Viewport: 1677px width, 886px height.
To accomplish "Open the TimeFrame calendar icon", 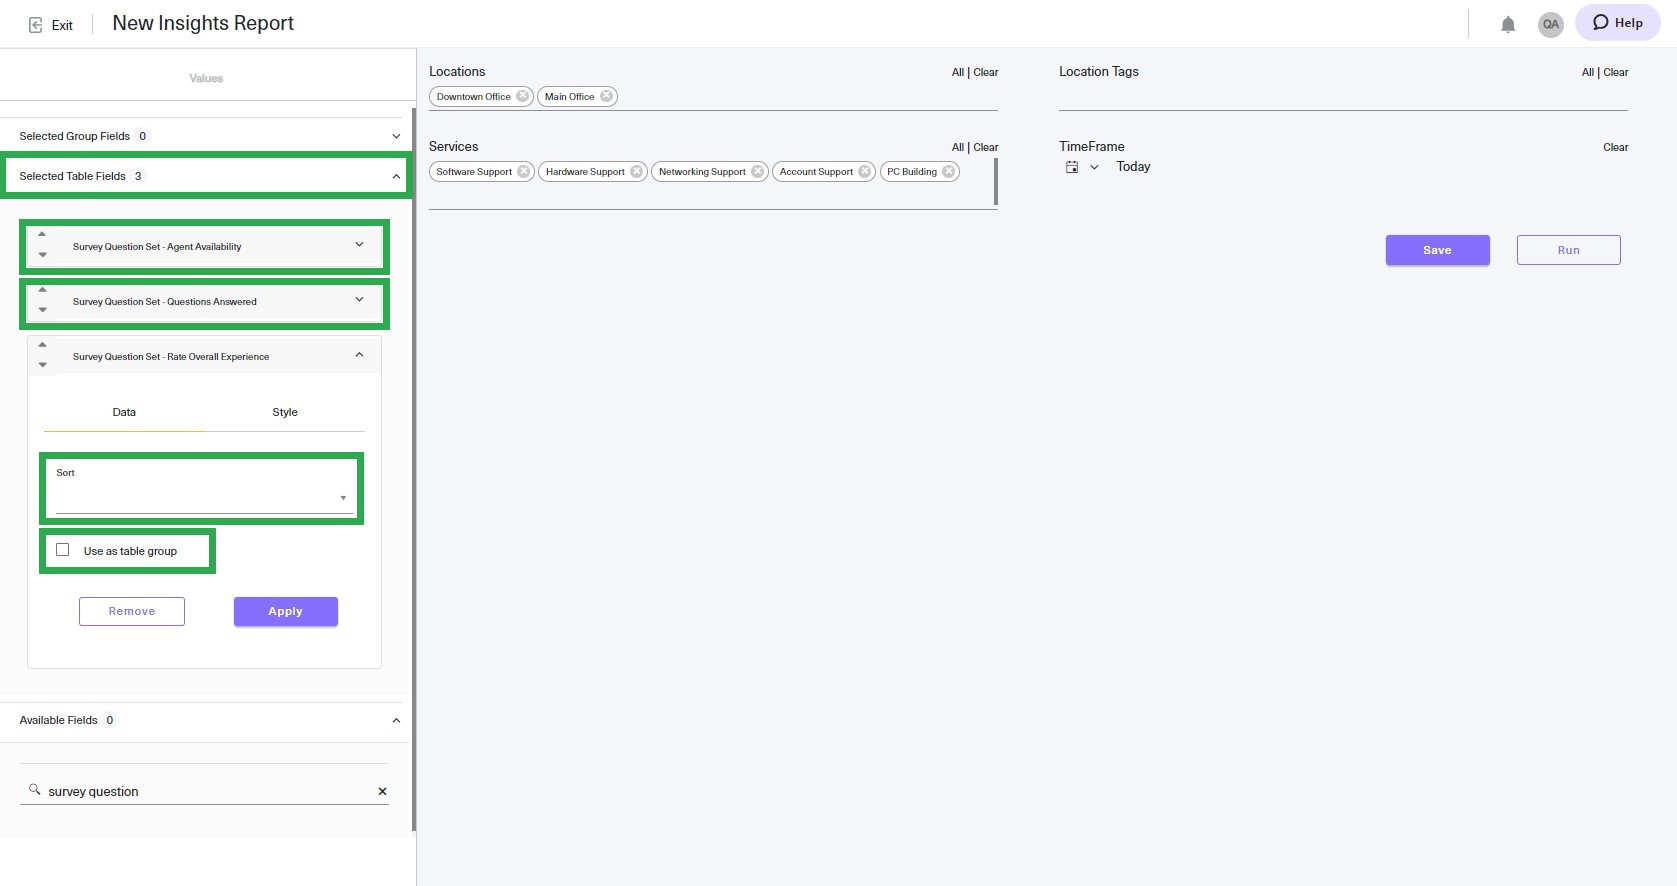I will [x=1072, y=167].
